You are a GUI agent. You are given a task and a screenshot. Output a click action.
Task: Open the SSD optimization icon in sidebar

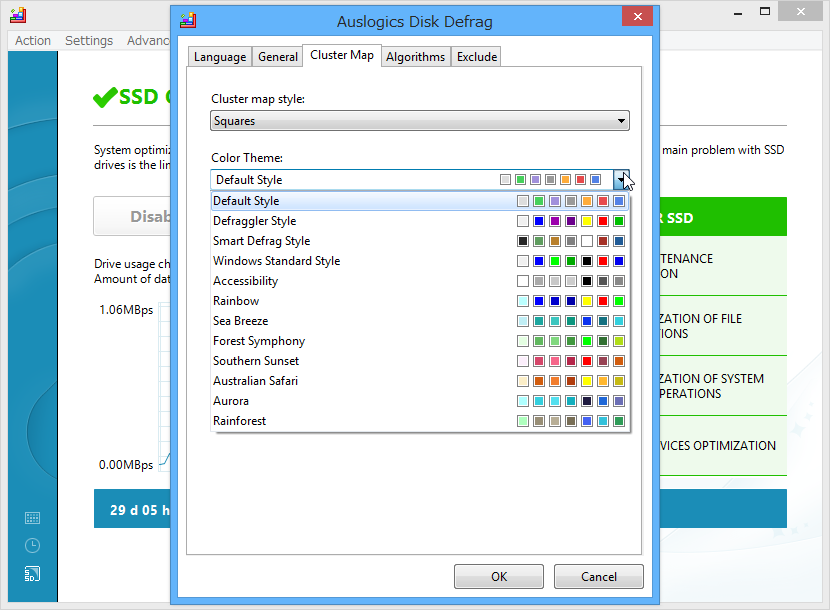pos(32,574)
